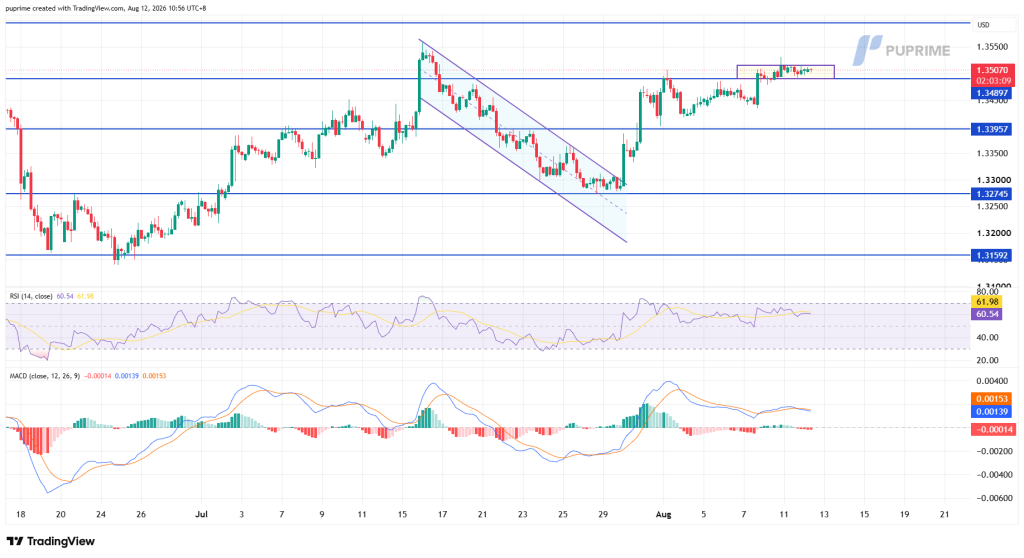Click the red current price label 1.35070
The width and height of the screenshot is (1024, 558).
click(x=991, y=70)
